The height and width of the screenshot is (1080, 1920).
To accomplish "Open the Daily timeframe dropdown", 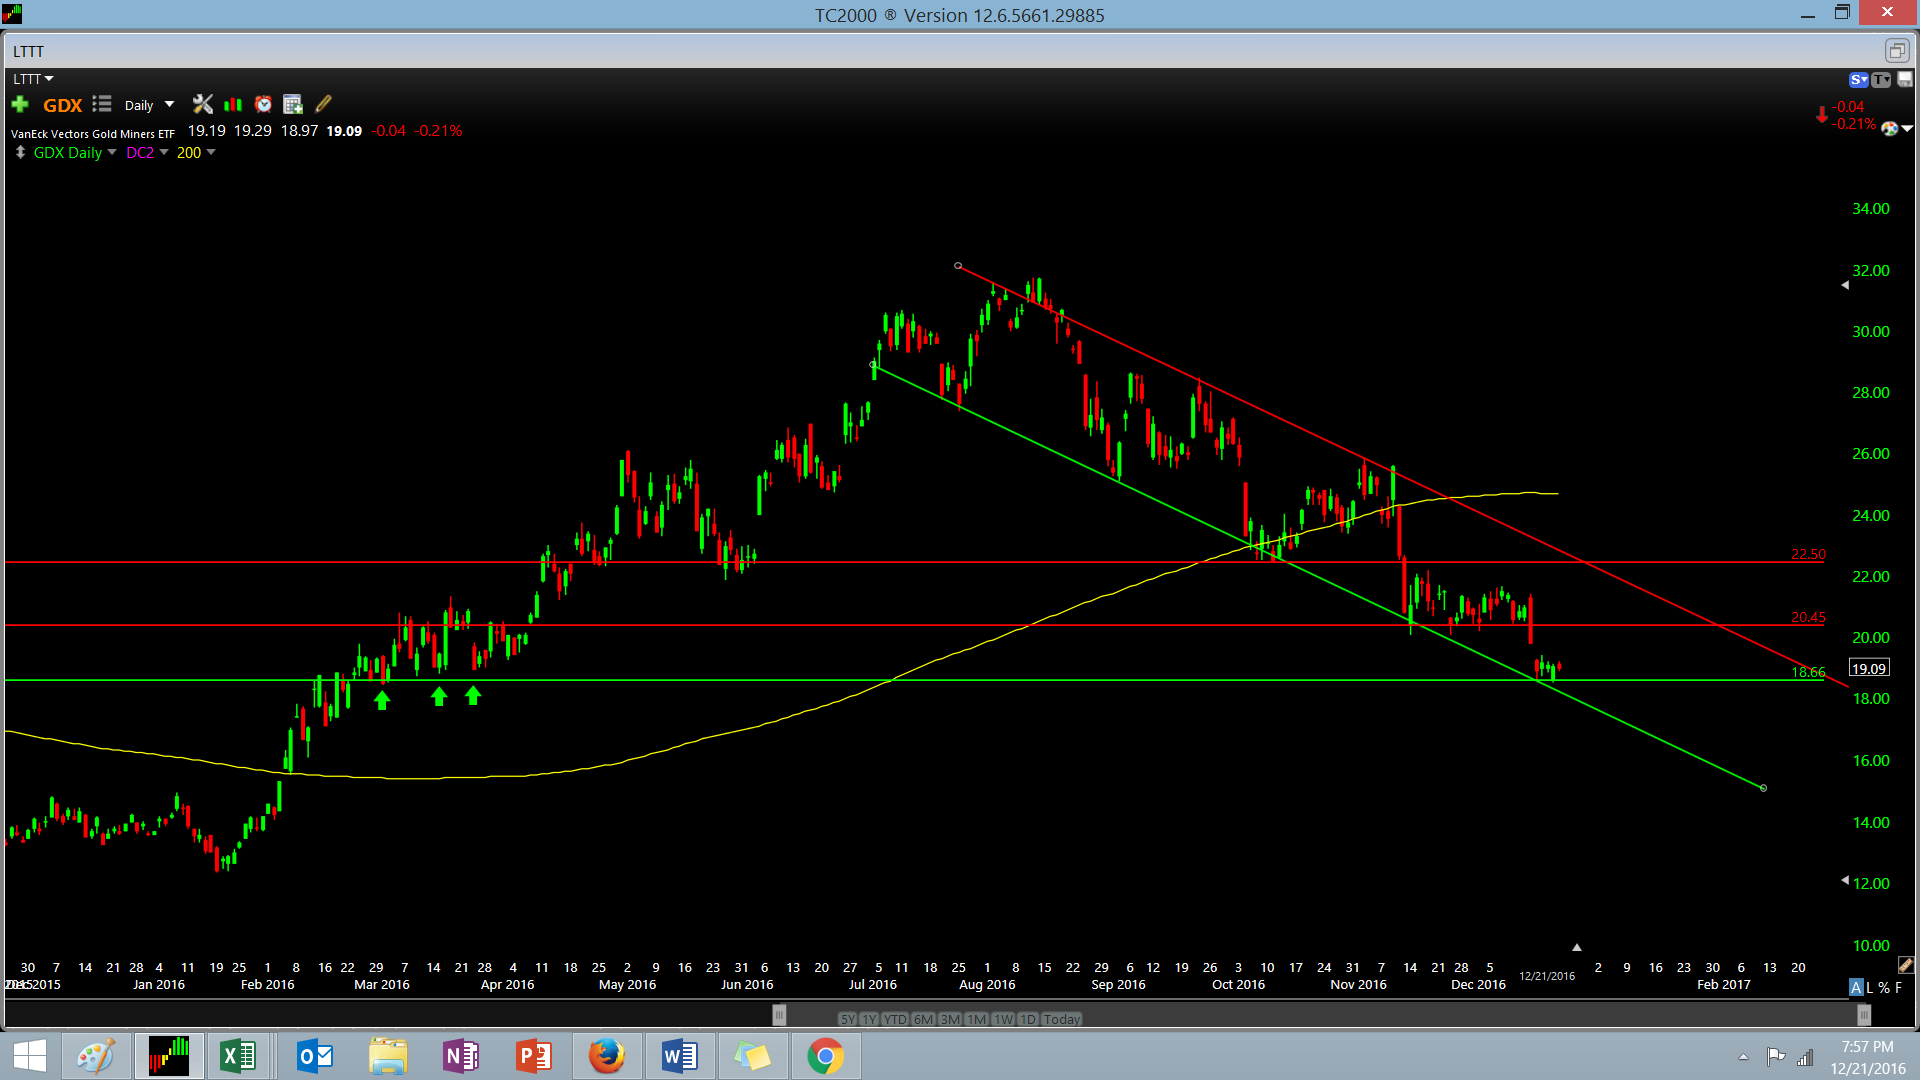I will click(x=169, y=104).
